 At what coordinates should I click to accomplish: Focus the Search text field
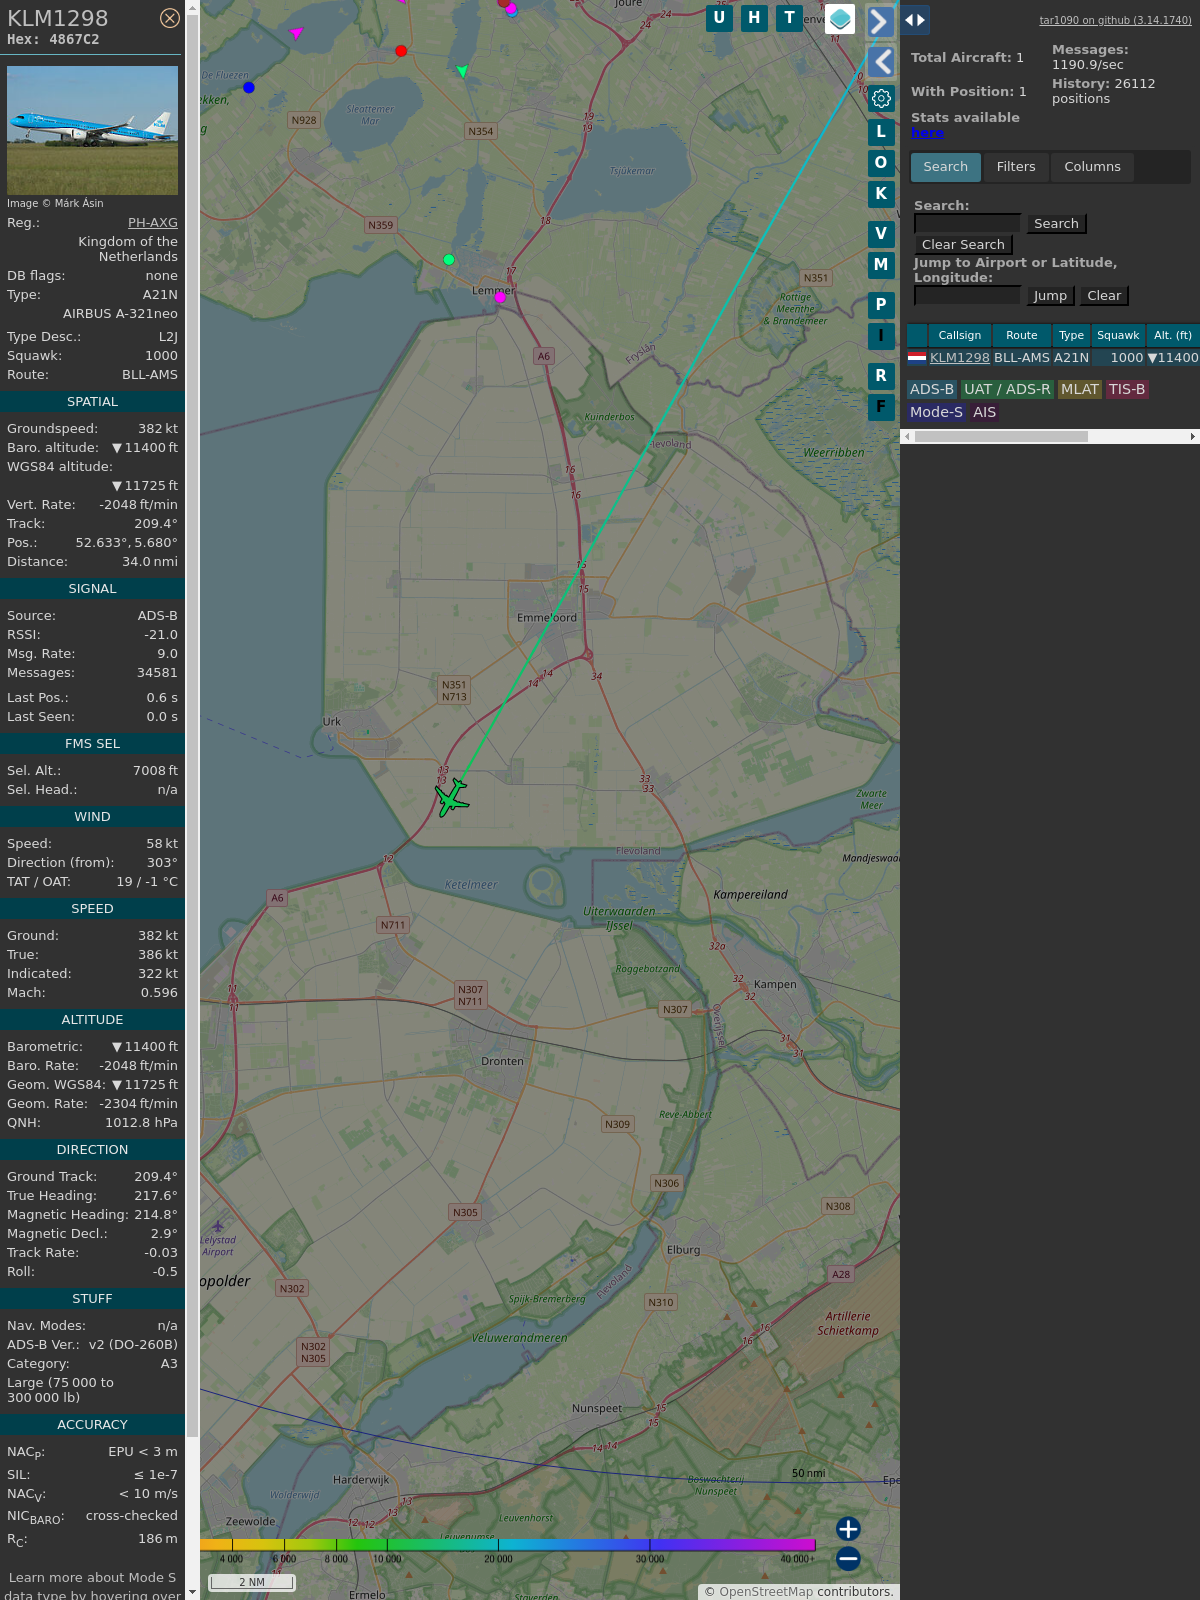(x=967, y=224)
